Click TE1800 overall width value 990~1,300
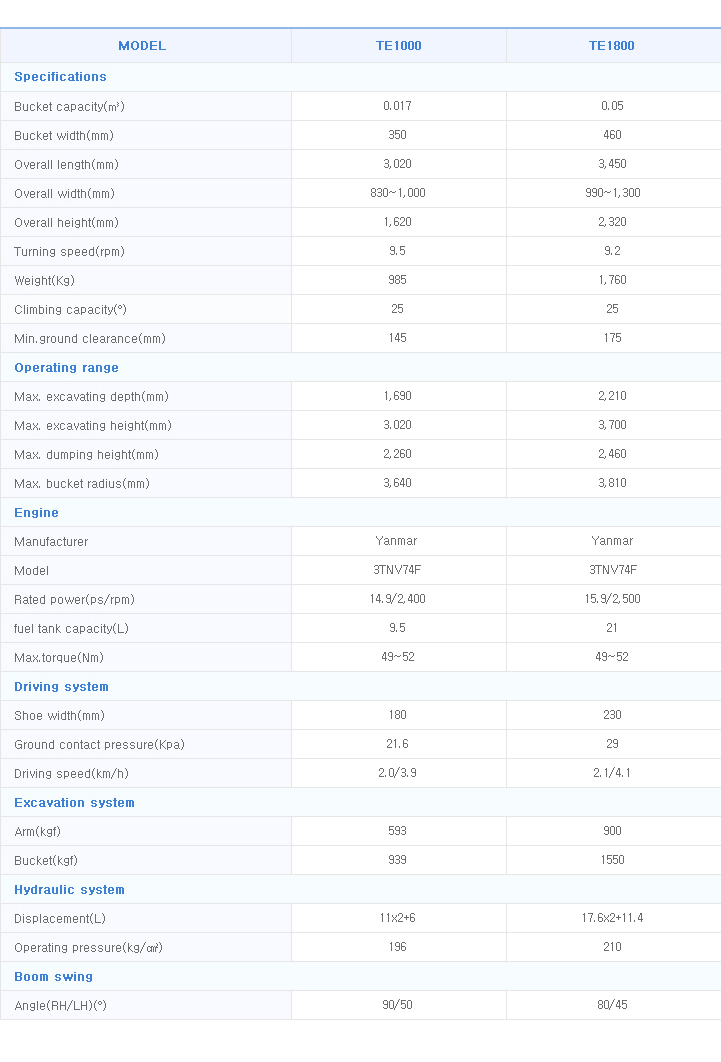721x1062 pixels. click(x=612, y=193)
